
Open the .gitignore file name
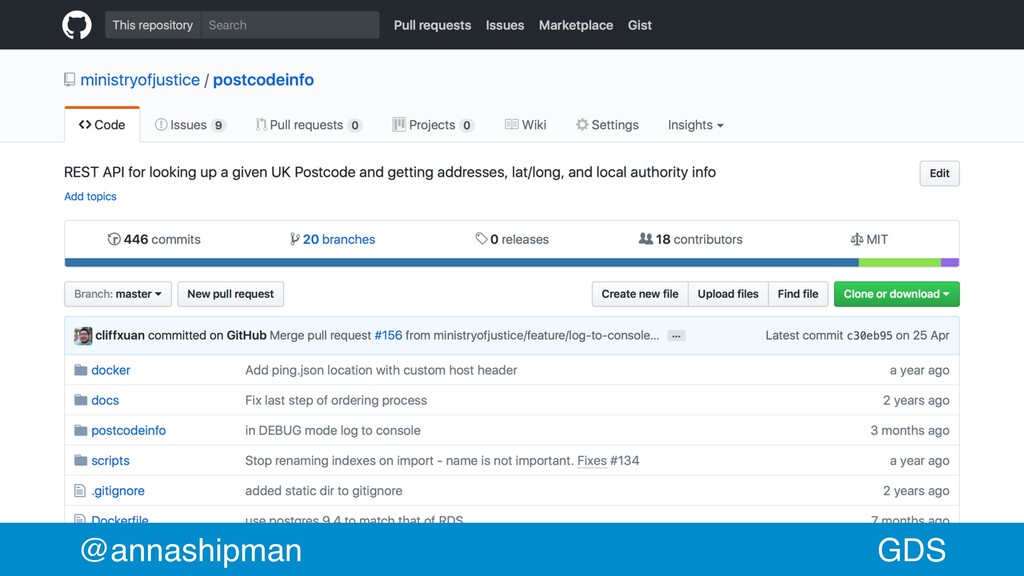pos(118,490)
